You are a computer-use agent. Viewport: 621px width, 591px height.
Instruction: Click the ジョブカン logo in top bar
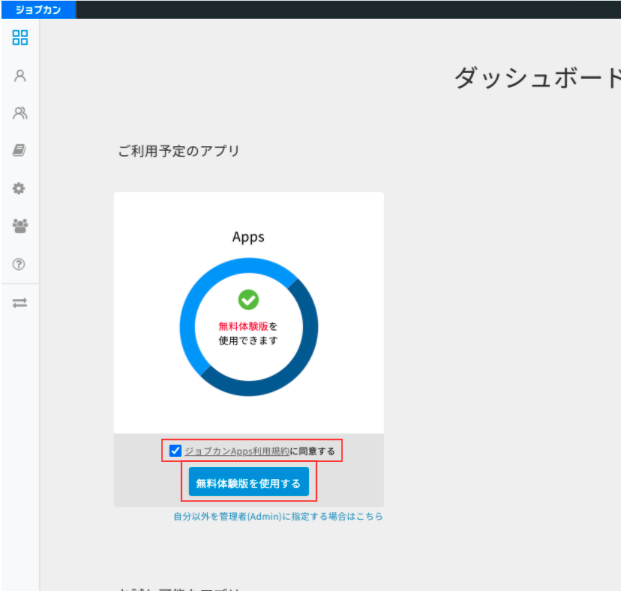37,9
